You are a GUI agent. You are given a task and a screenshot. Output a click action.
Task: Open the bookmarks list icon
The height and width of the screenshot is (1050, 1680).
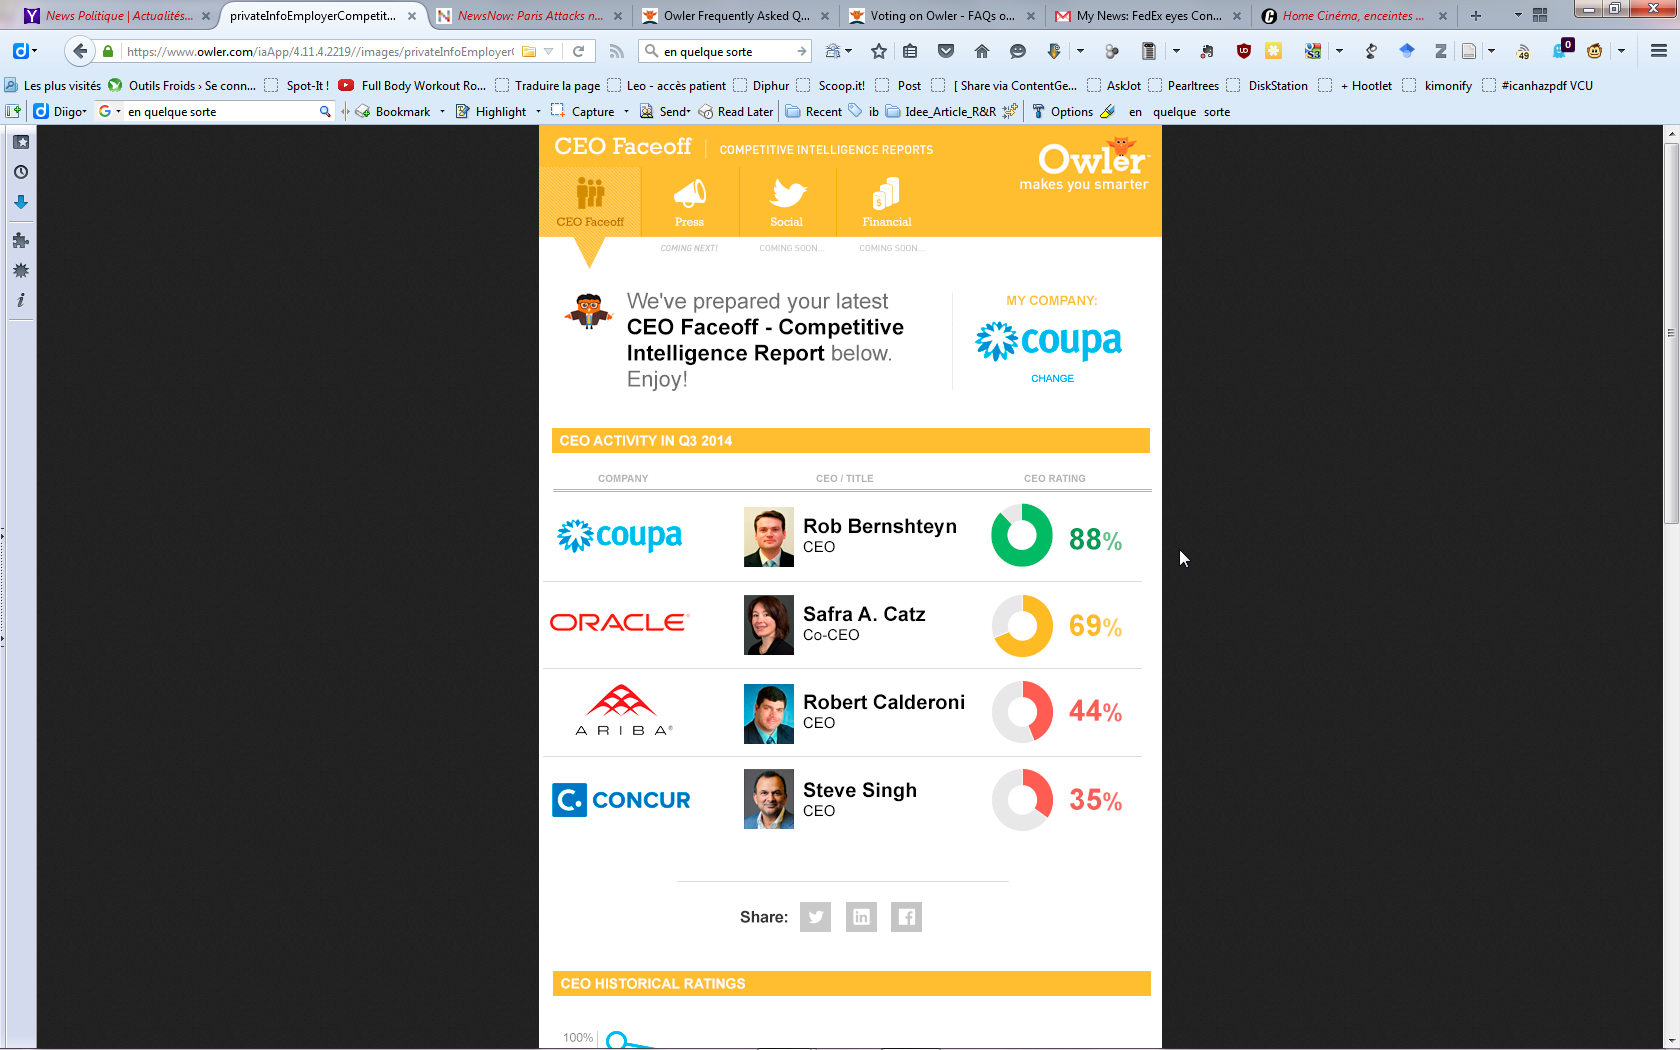point(910,51)
